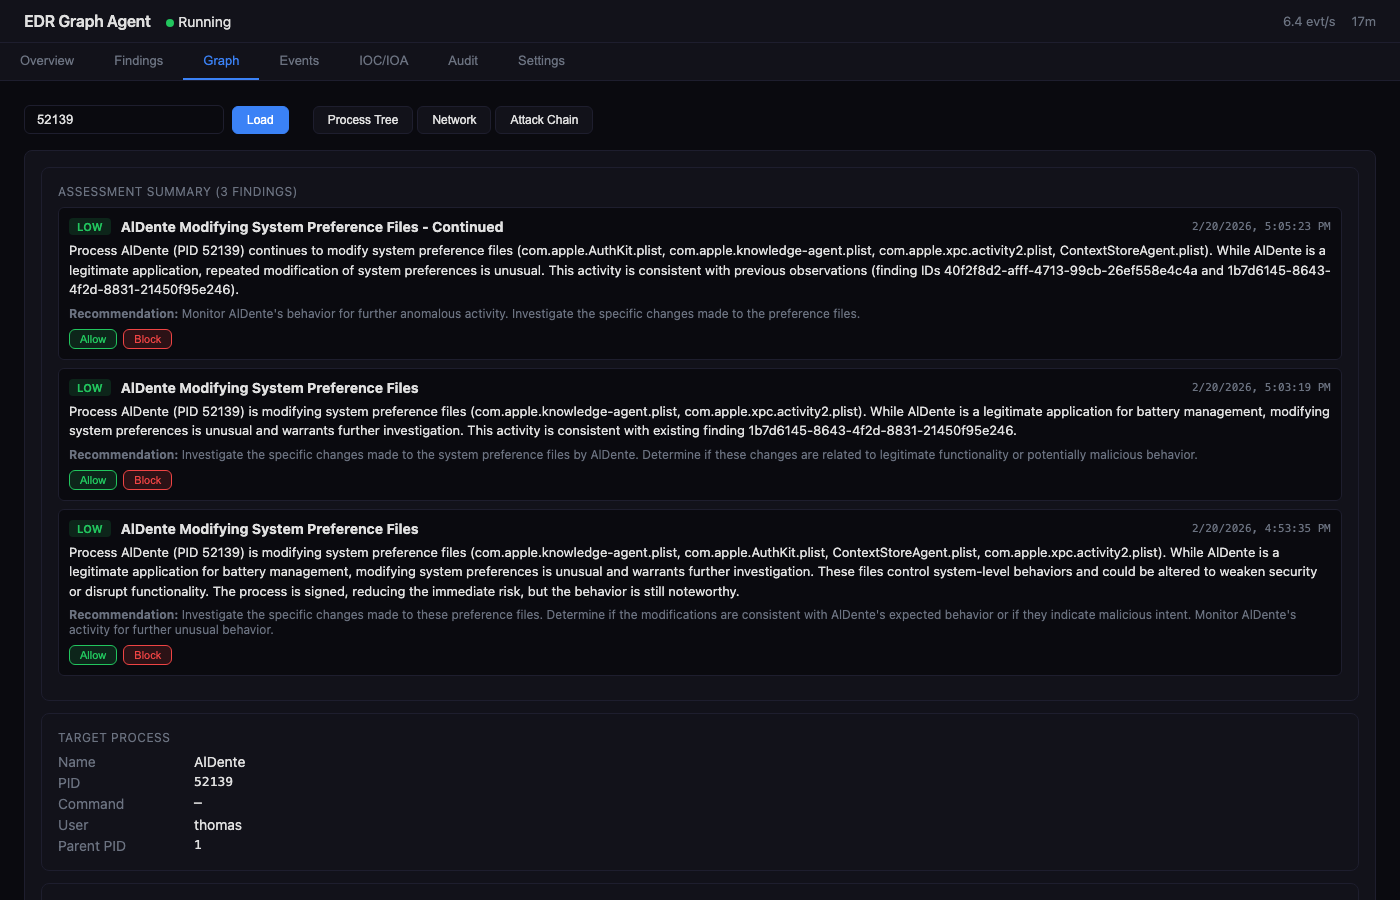
Task: Open the Settings tab
Action: (541, 61)
